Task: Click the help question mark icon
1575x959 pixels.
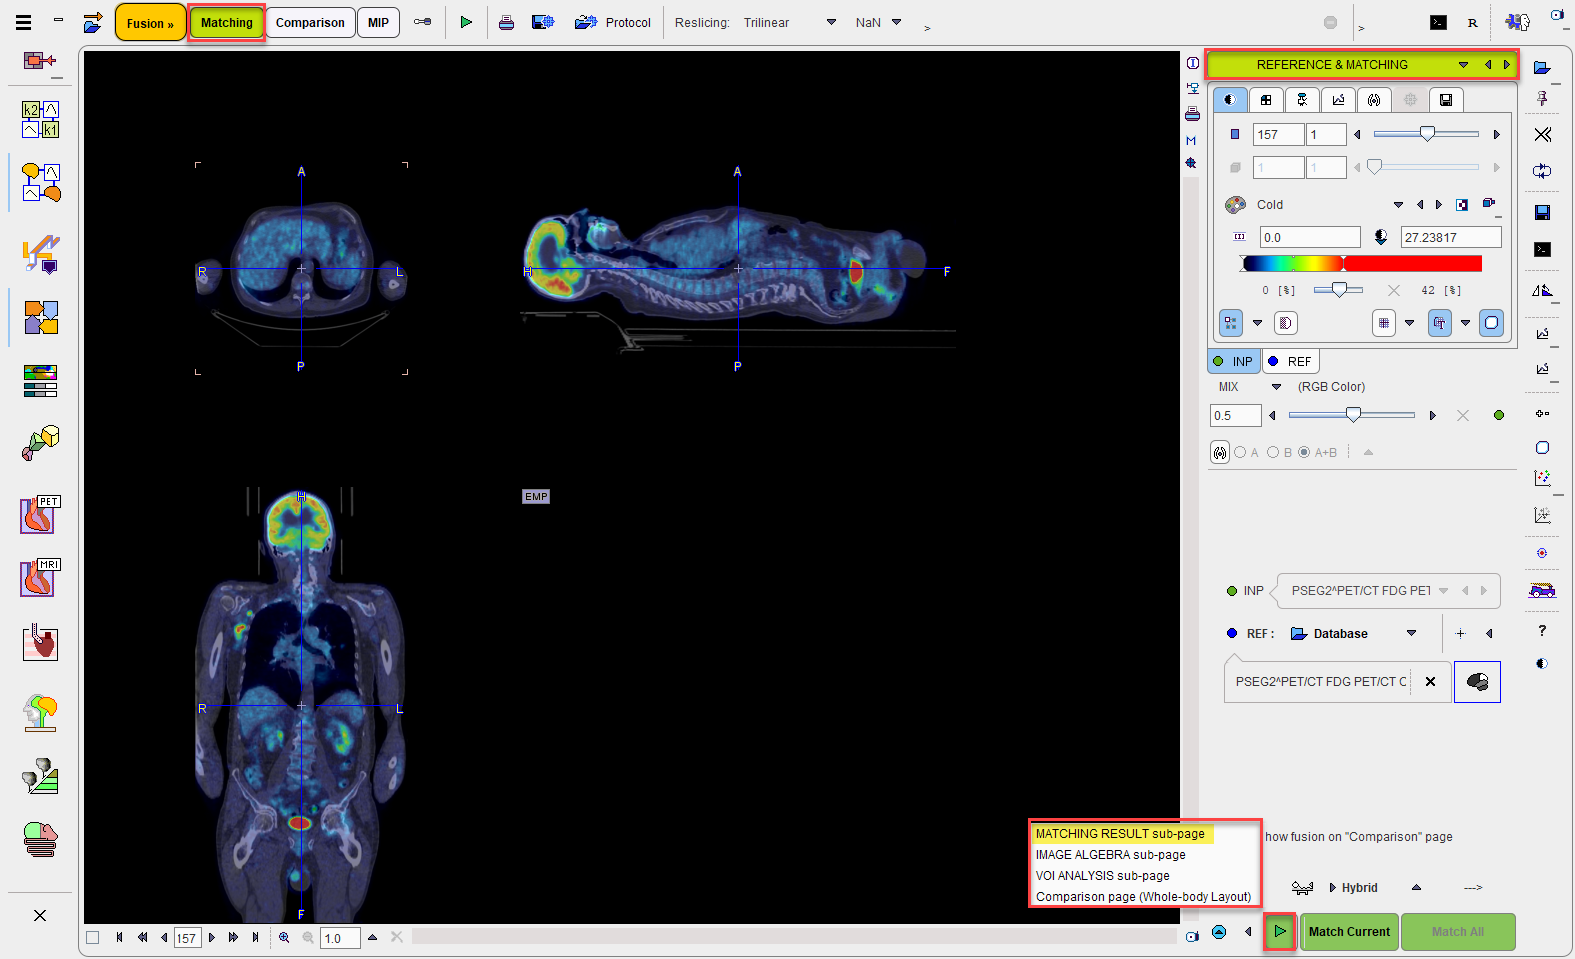Action: point(1542,630)
